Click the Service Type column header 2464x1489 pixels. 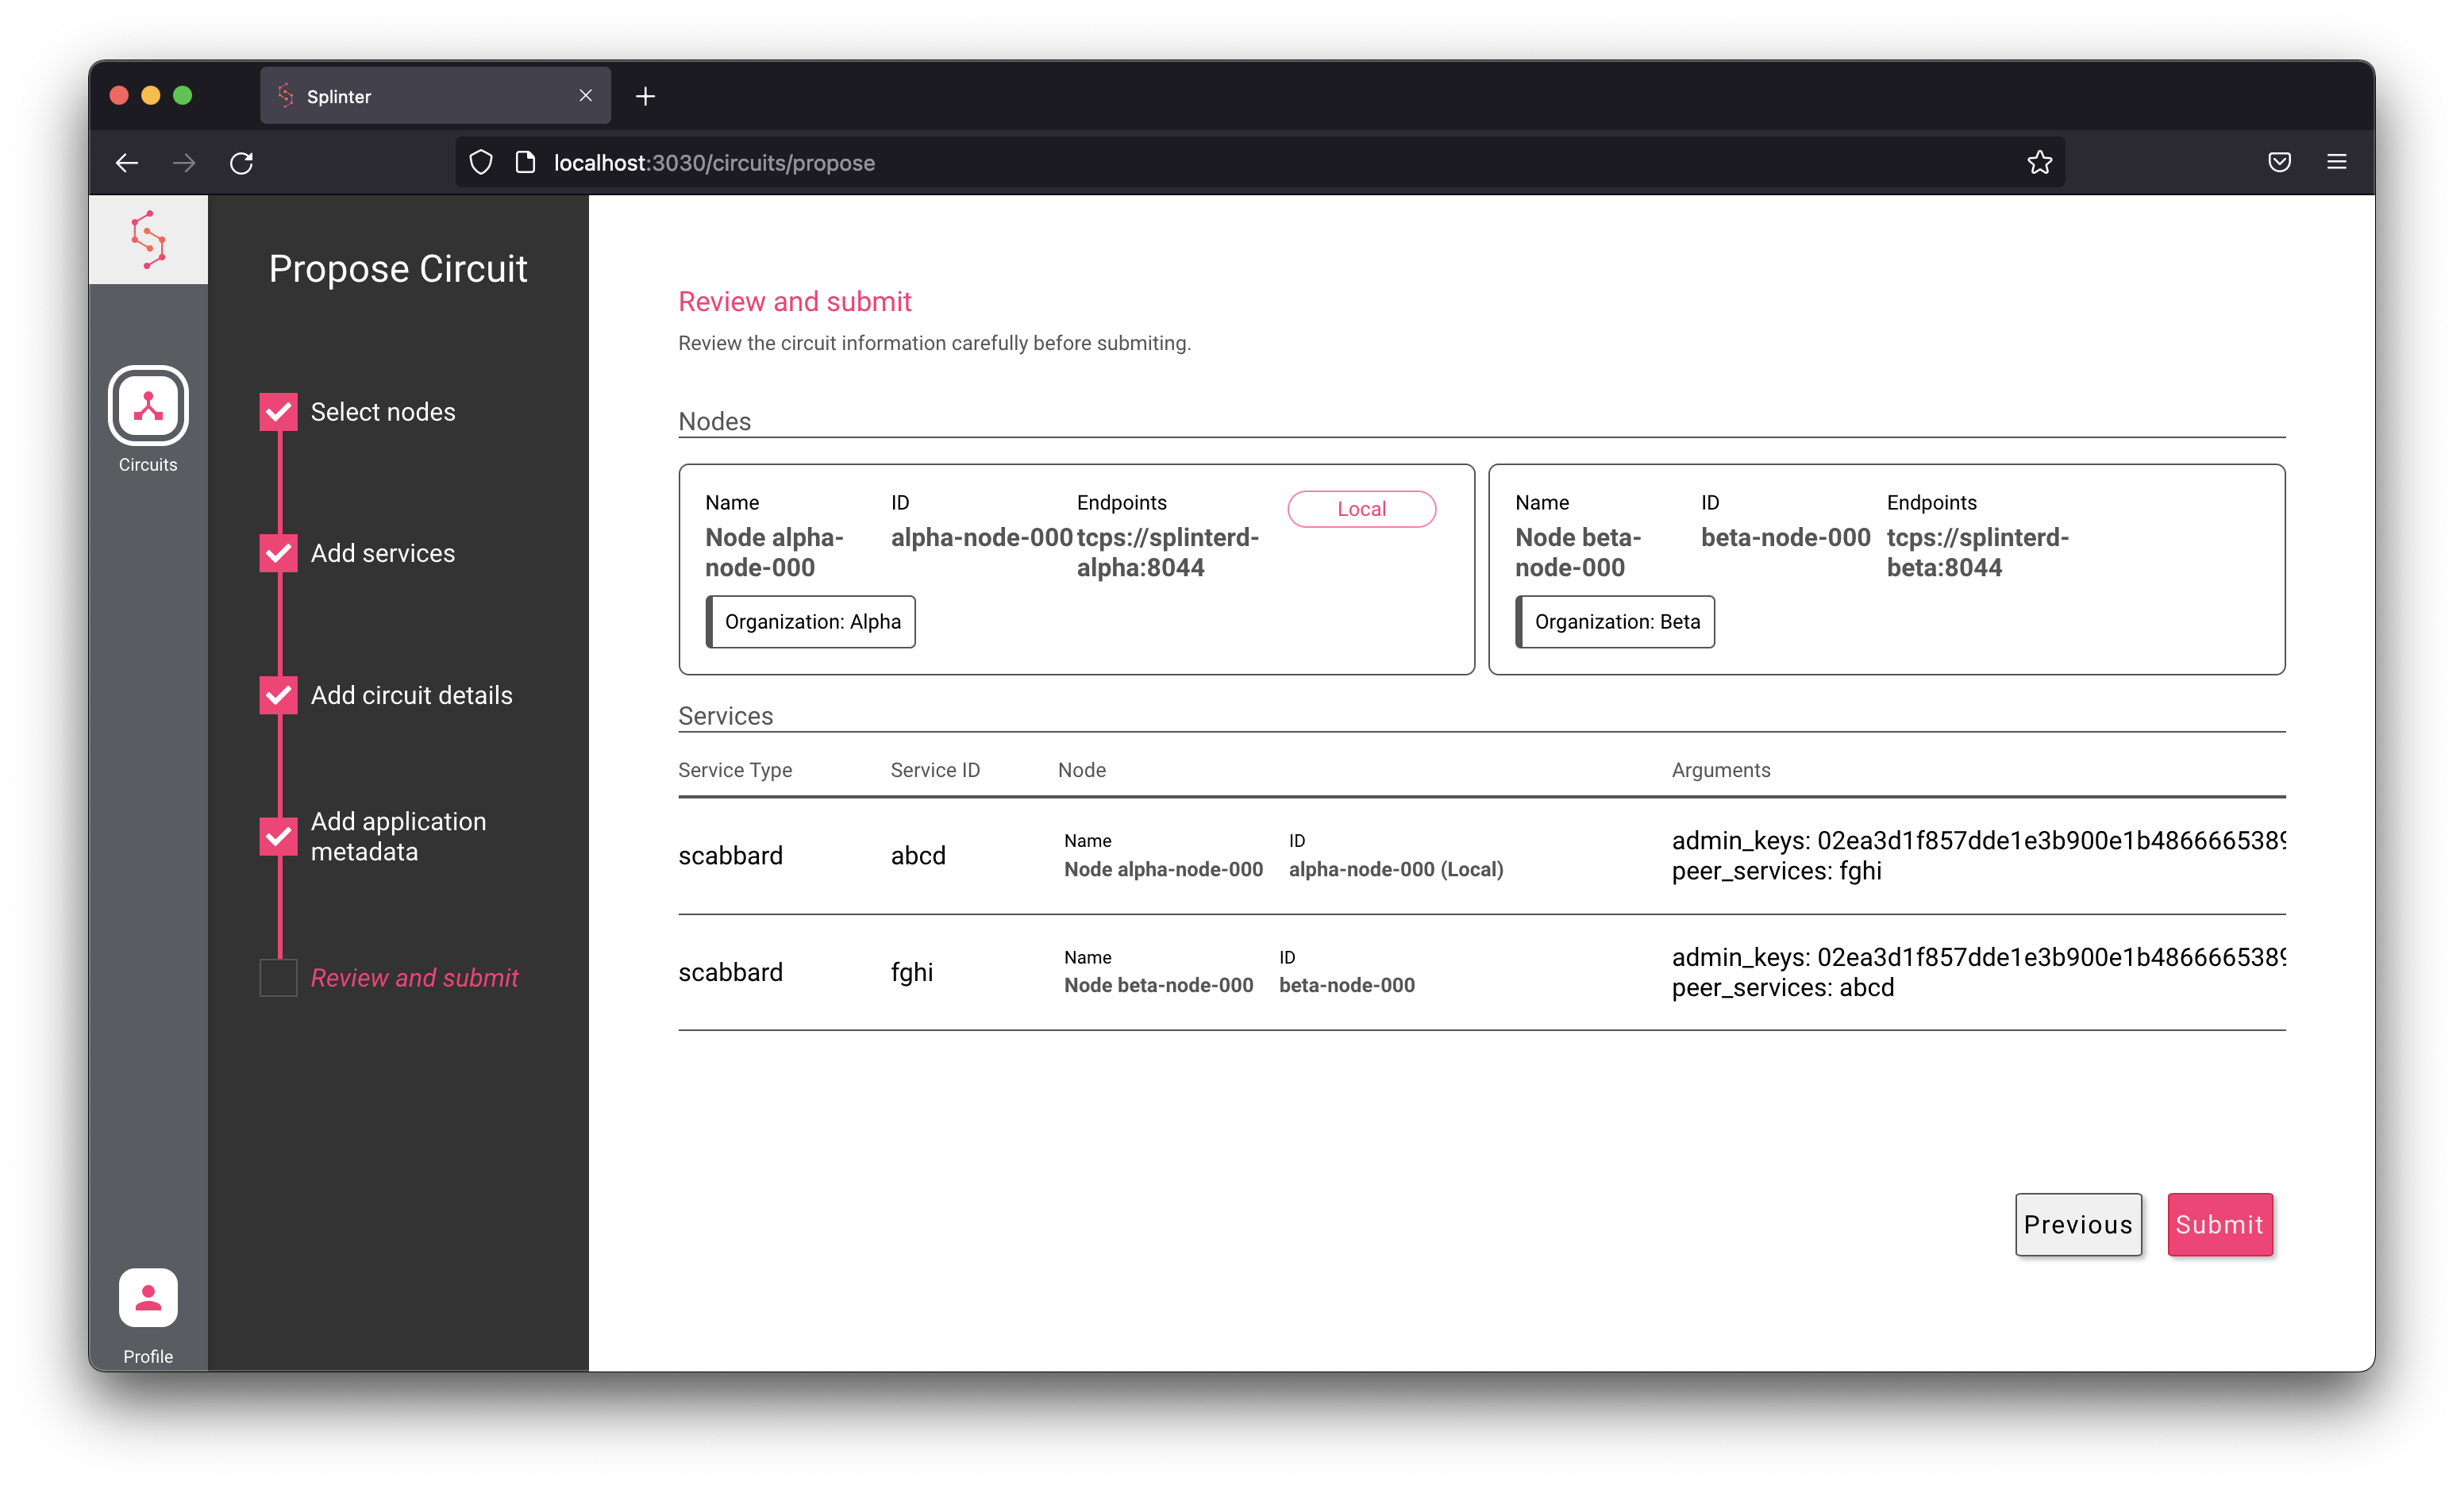(x=735, y=770)
